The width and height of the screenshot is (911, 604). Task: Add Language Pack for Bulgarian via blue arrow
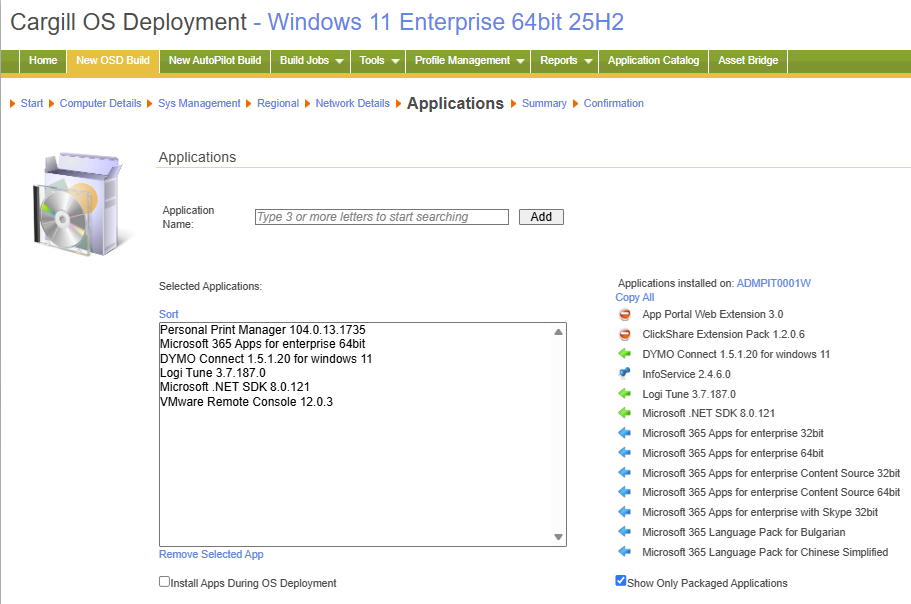tap(625, 531)
